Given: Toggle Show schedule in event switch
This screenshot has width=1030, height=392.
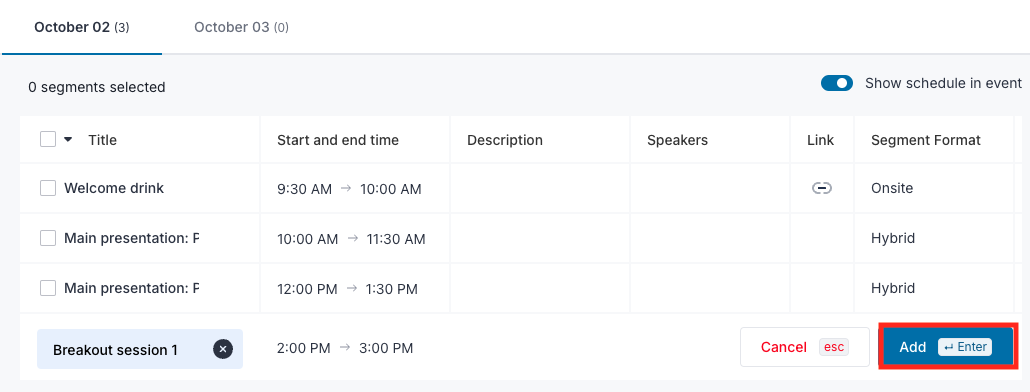Looking at the screenshot, I should pos(837,83).
